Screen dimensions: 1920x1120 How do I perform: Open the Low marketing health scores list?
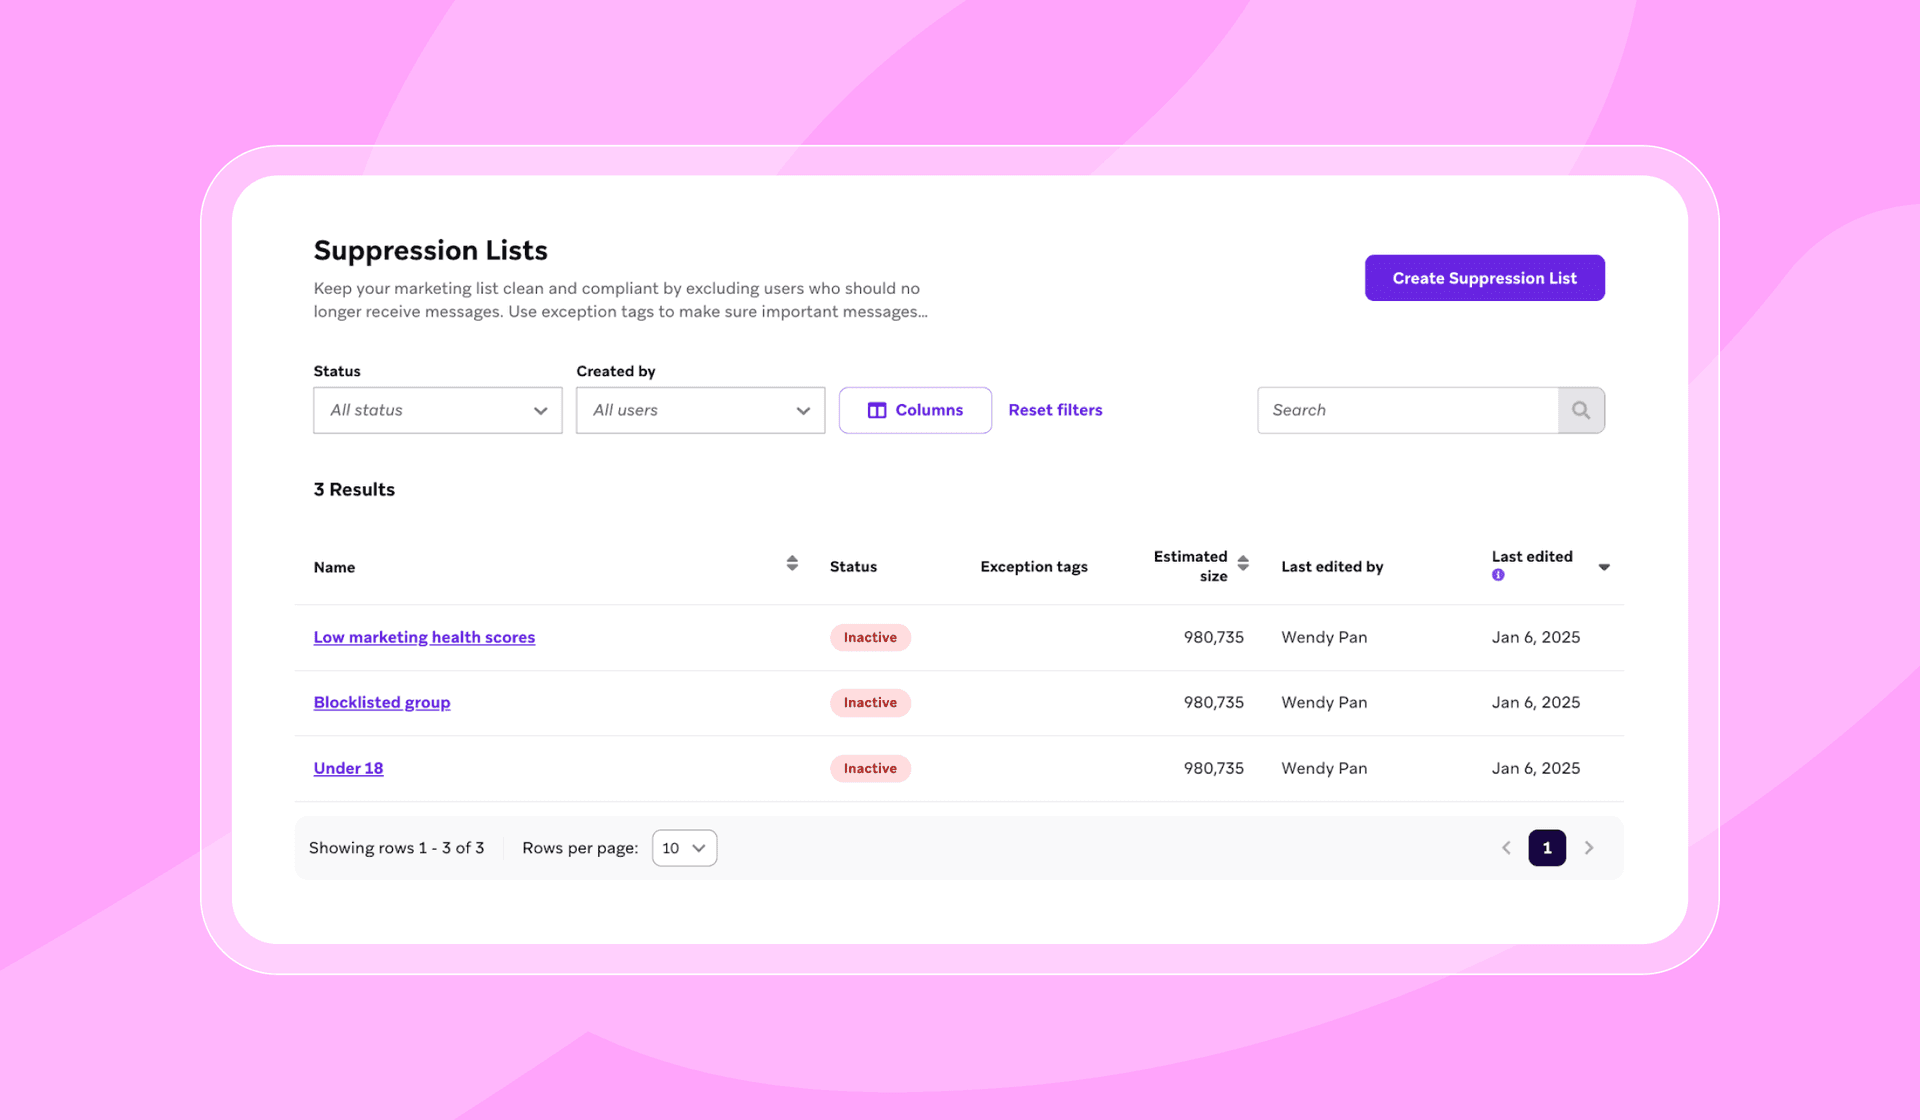pyautogui.click(x=424, y=637)
